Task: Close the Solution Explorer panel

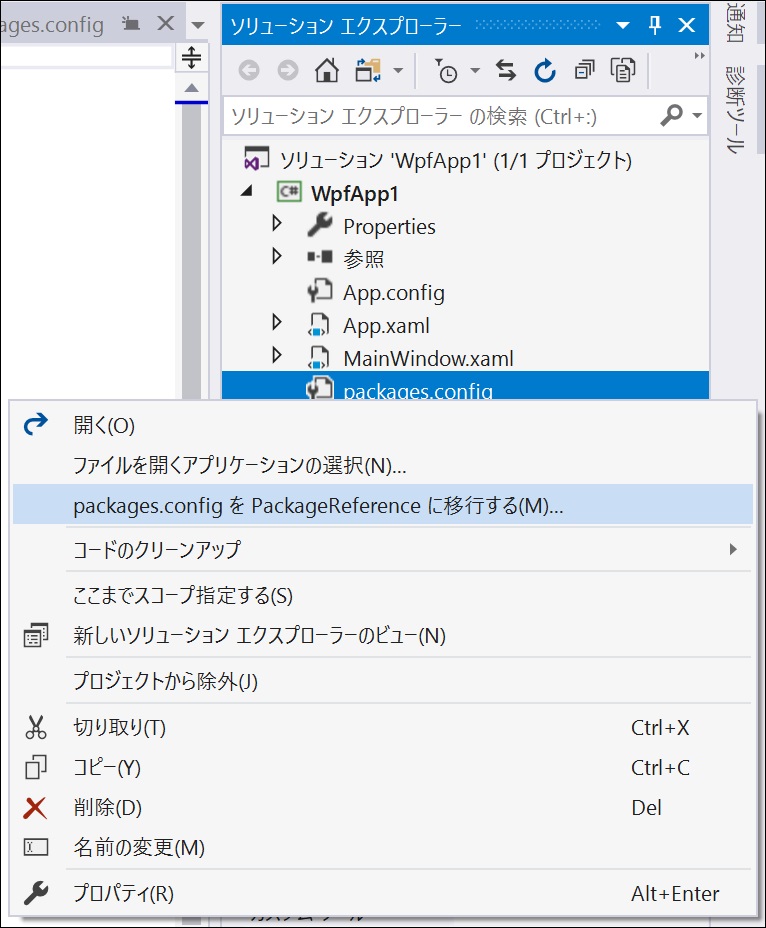Action: [x=687, y=25]
